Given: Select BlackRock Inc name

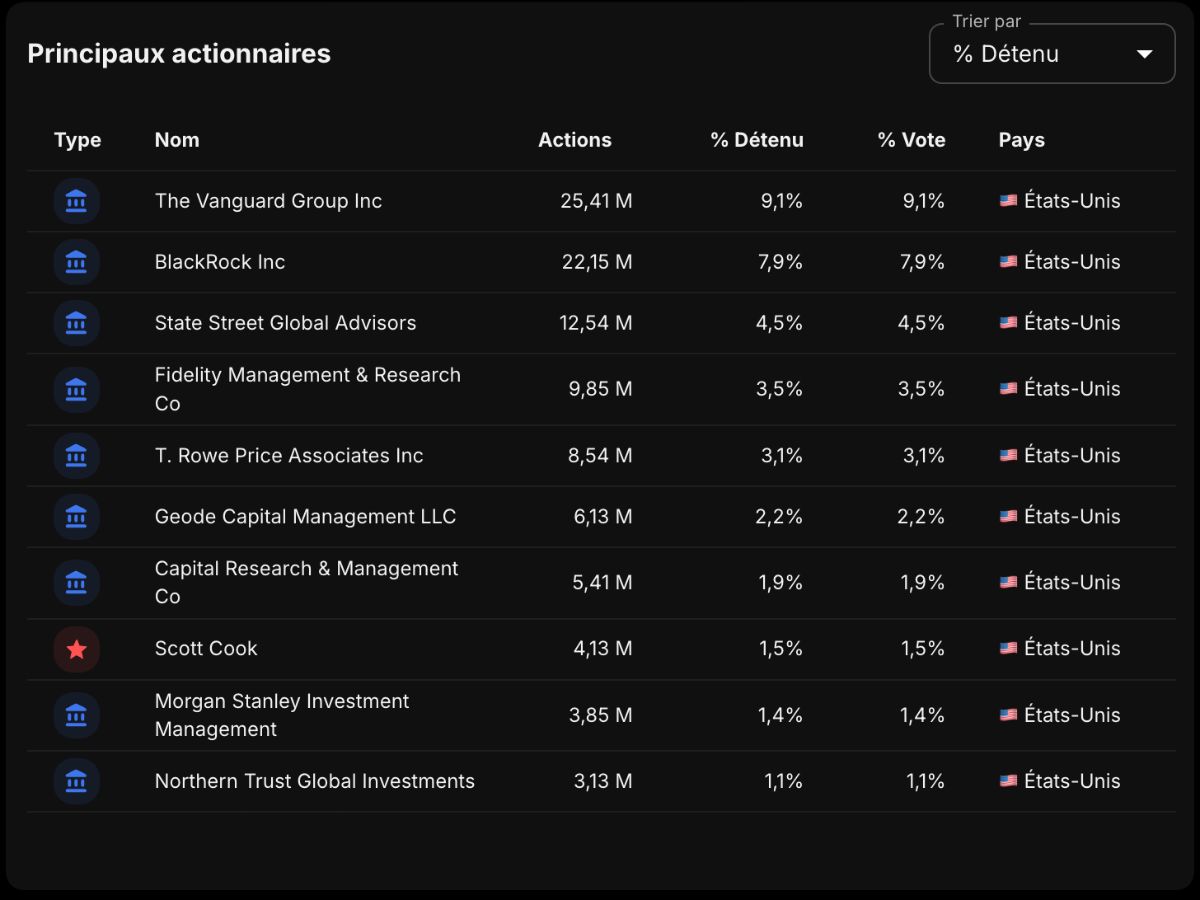Looking at the screenshot, I should [x=220, y=262].
